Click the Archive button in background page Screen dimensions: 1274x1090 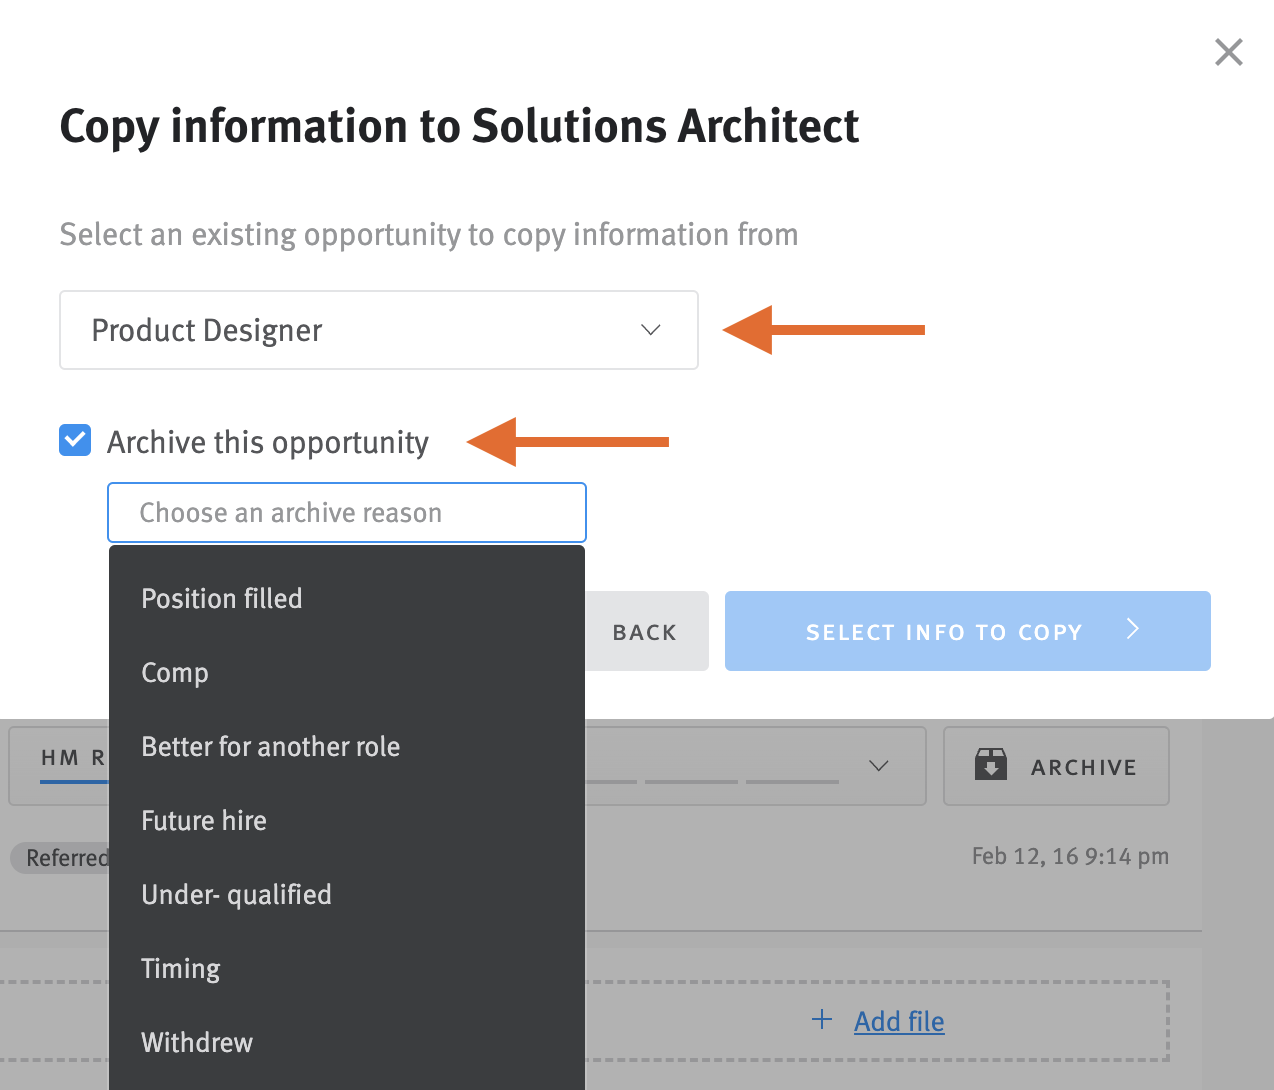[1056, 766]
